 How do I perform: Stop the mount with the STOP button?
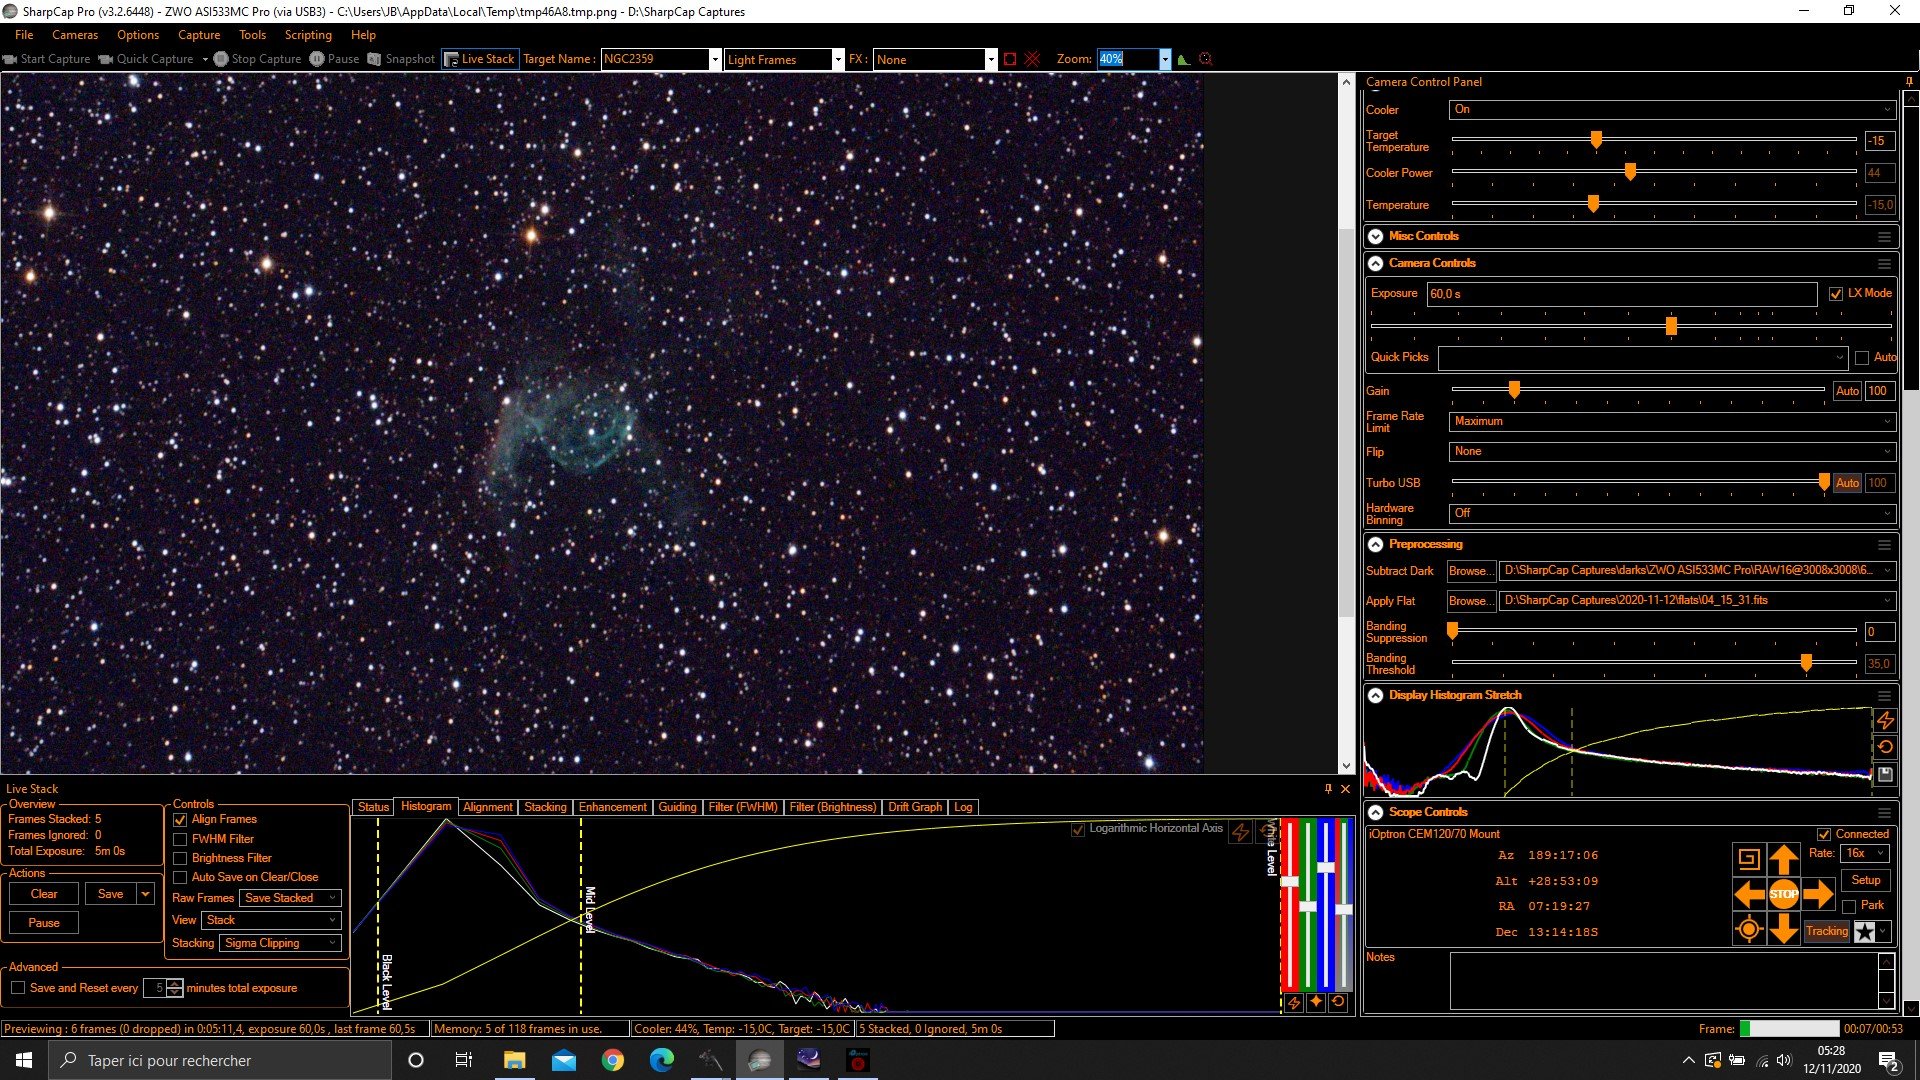(1784, 894)
